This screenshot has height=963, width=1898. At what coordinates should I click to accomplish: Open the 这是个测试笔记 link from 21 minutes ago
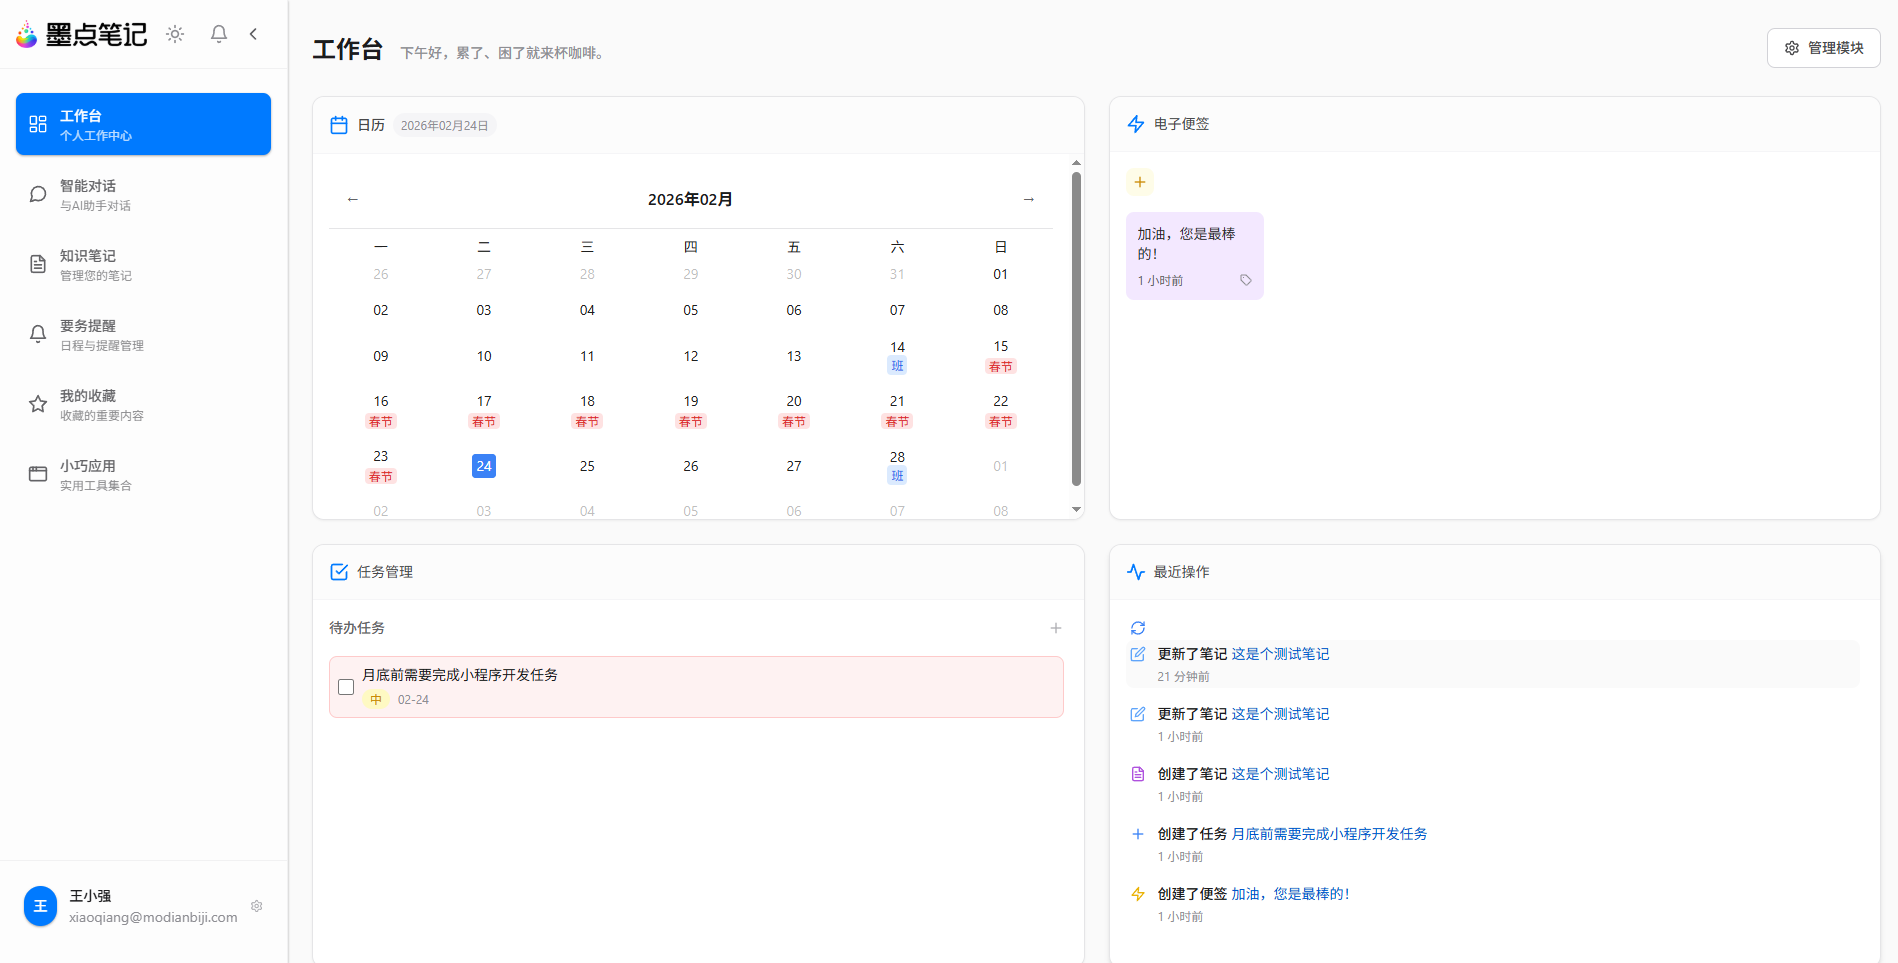pyautogui.click(x=1280, y=654)
